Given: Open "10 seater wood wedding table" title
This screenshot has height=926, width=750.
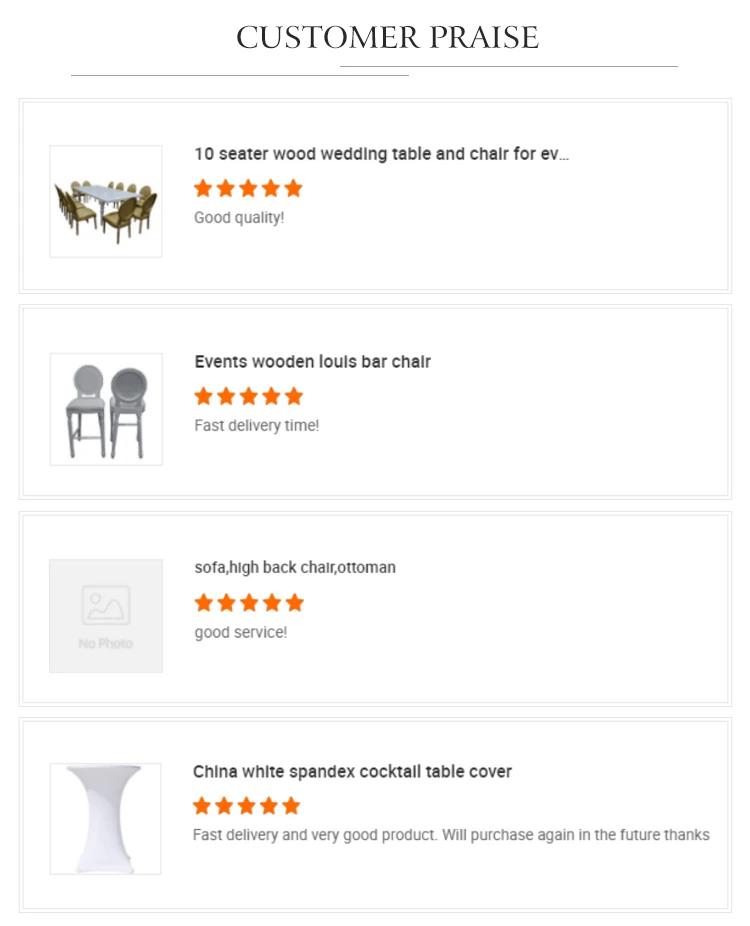Looking at the screenshot, I should point(381,154).
